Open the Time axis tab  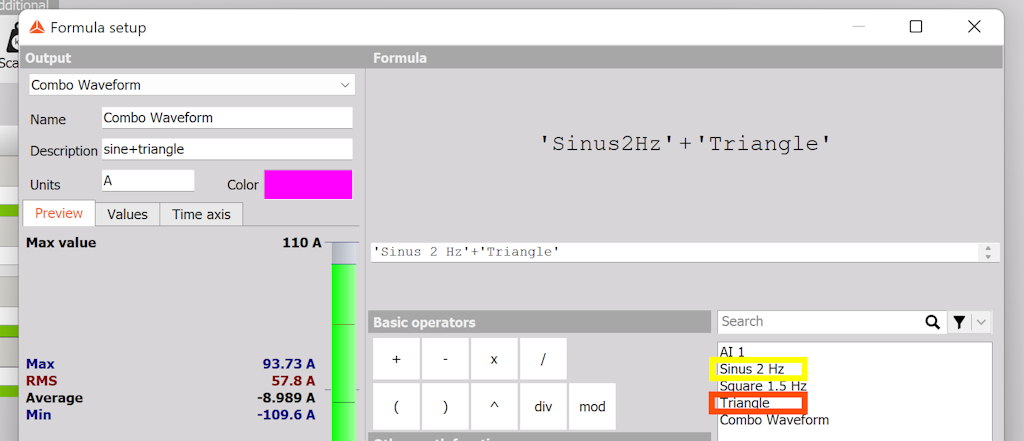coord(201,214)
